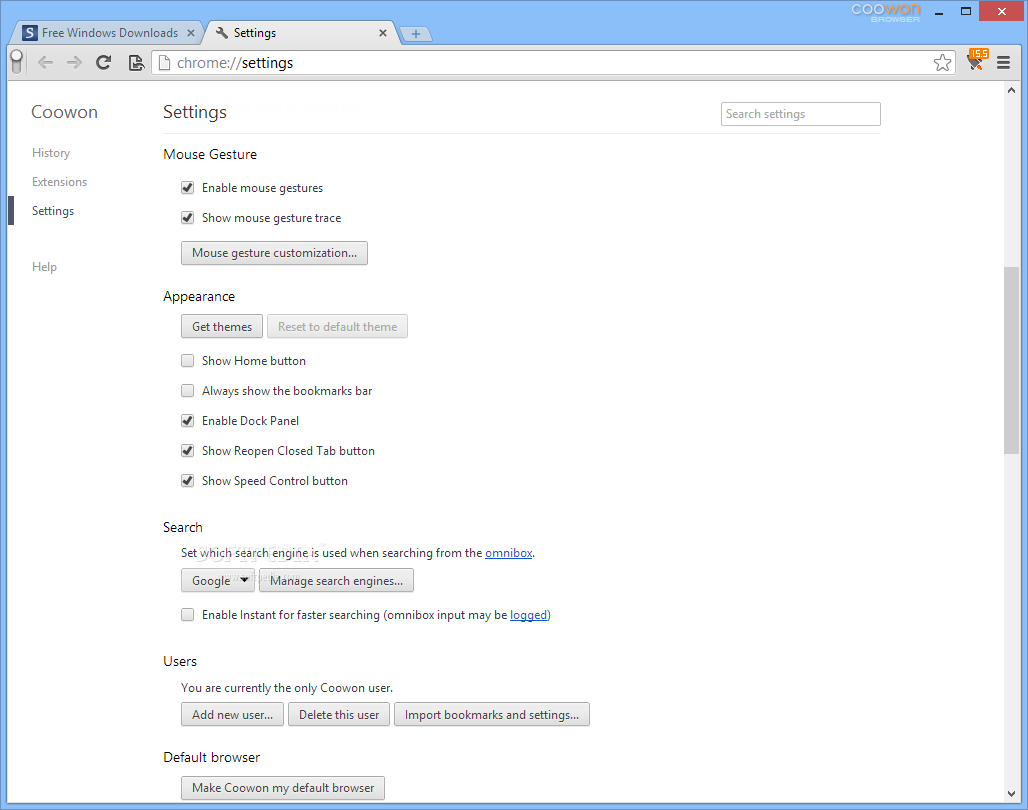Click the Mouse Gesture section heading
Image resolution: width=1028 pixels, height=810 pixels.
pyautogui.click(x=210, y=154)
